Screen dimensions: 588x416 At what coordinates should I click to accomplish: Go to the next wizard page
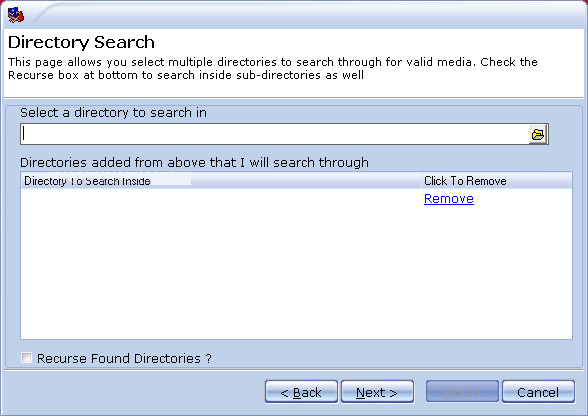[377, 392]
